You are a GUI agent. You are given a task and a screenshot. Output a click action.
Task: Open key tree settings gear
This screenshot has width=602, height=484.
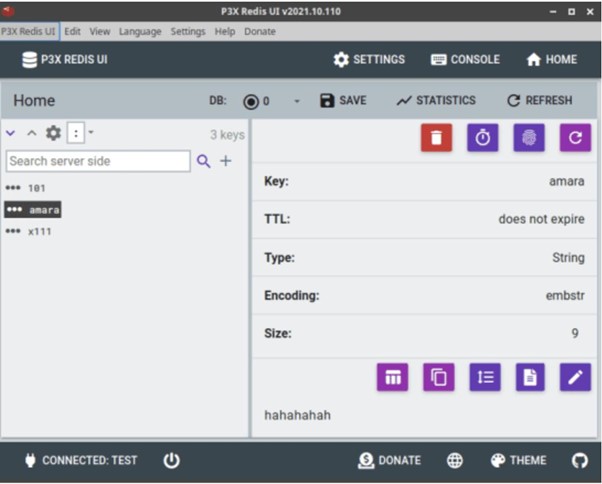click(x=53, y=133)
